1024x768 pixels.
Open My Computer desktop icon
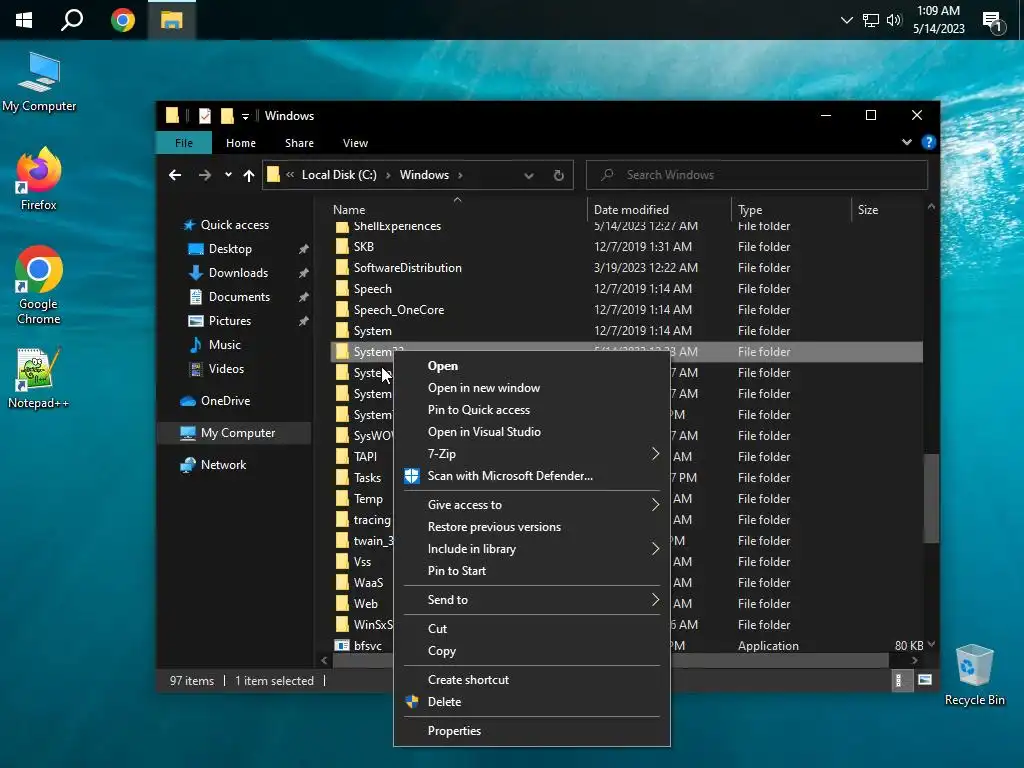tap(39, 82)
